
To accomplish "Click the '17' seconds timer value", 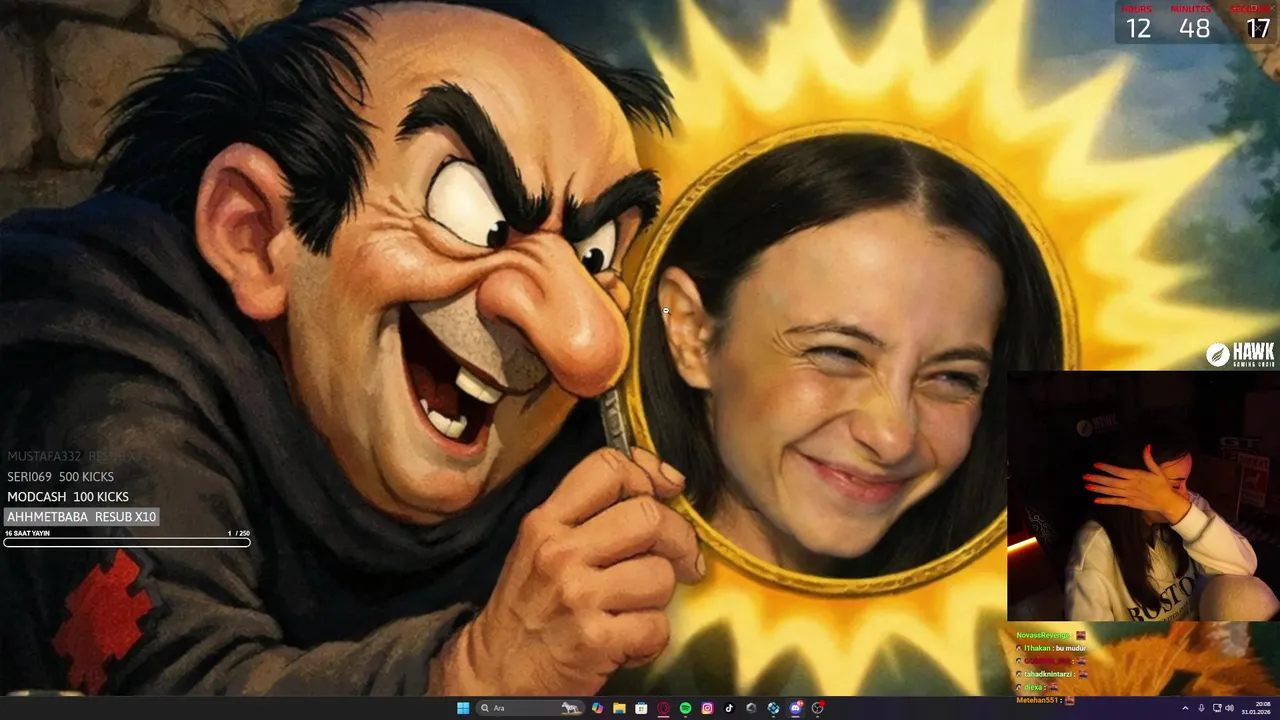I will click(1257, 28).
